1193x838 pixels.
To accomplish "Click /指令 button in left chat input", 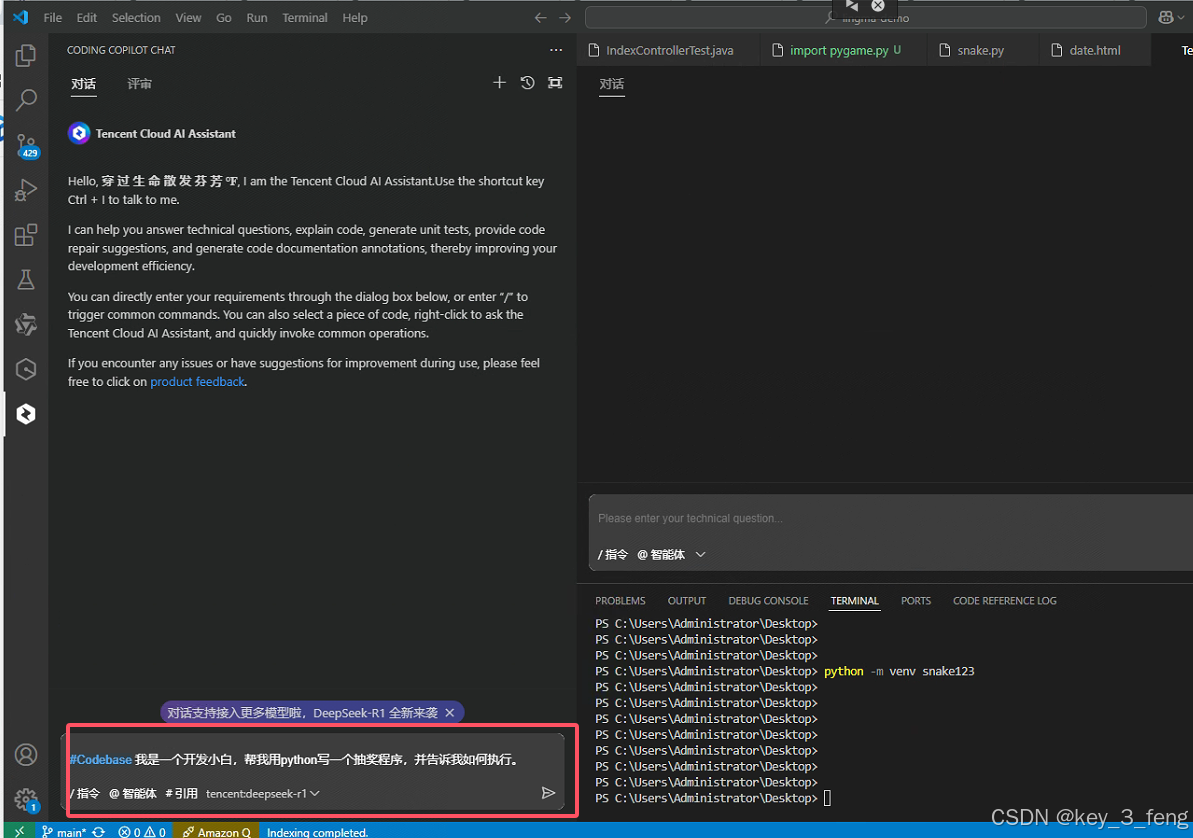I will [85, 793].
